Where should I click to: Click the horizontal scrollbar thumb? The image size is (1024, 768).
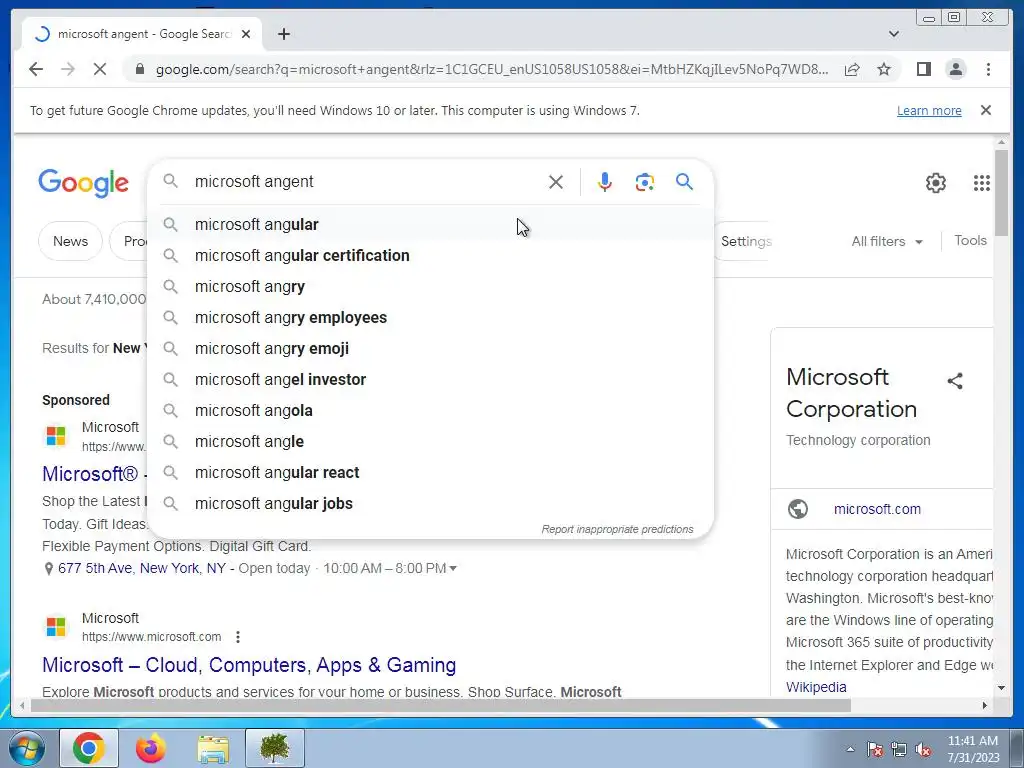(441, 705)
